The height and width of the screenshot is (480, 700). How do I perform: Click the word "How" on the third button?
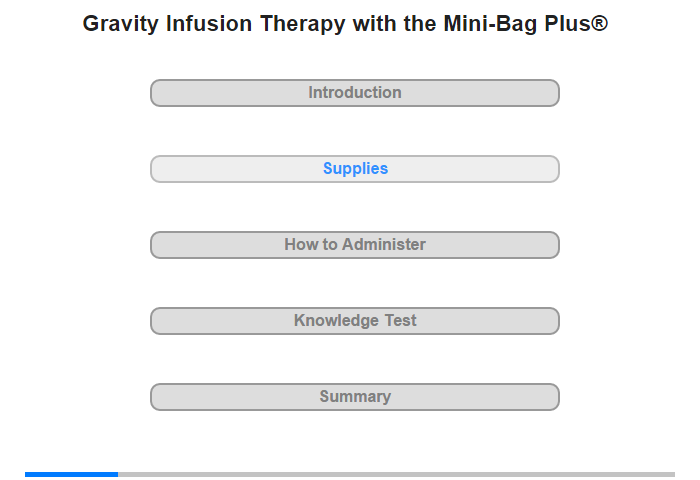coord(300,245)
